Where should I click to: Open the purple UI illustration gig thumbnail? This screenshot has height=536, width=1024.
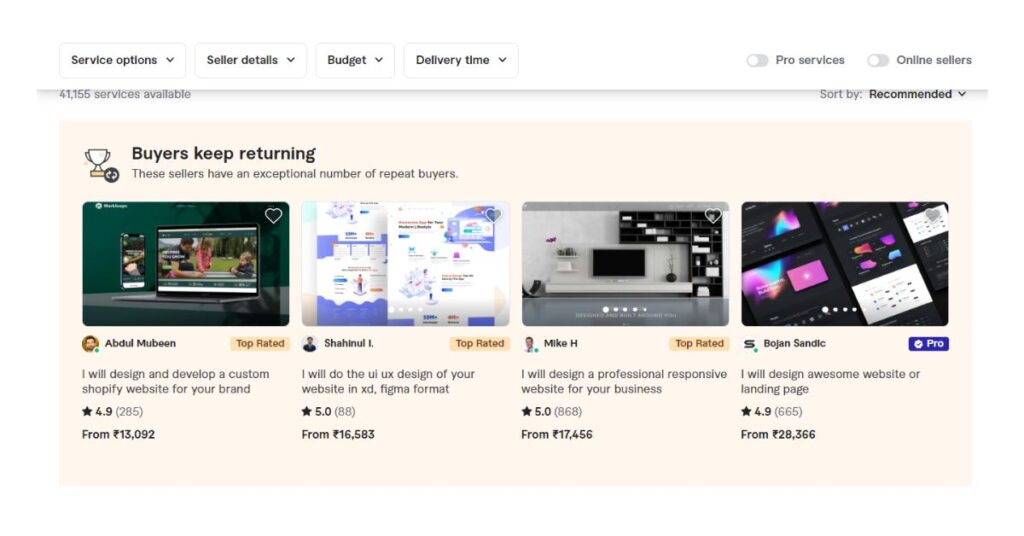click(x=406, y=264)
